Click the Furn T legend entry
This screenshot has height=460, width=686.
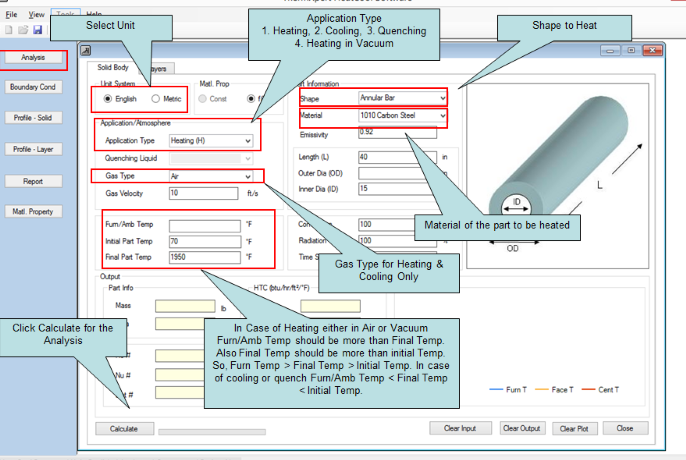[x=508, y=390]
